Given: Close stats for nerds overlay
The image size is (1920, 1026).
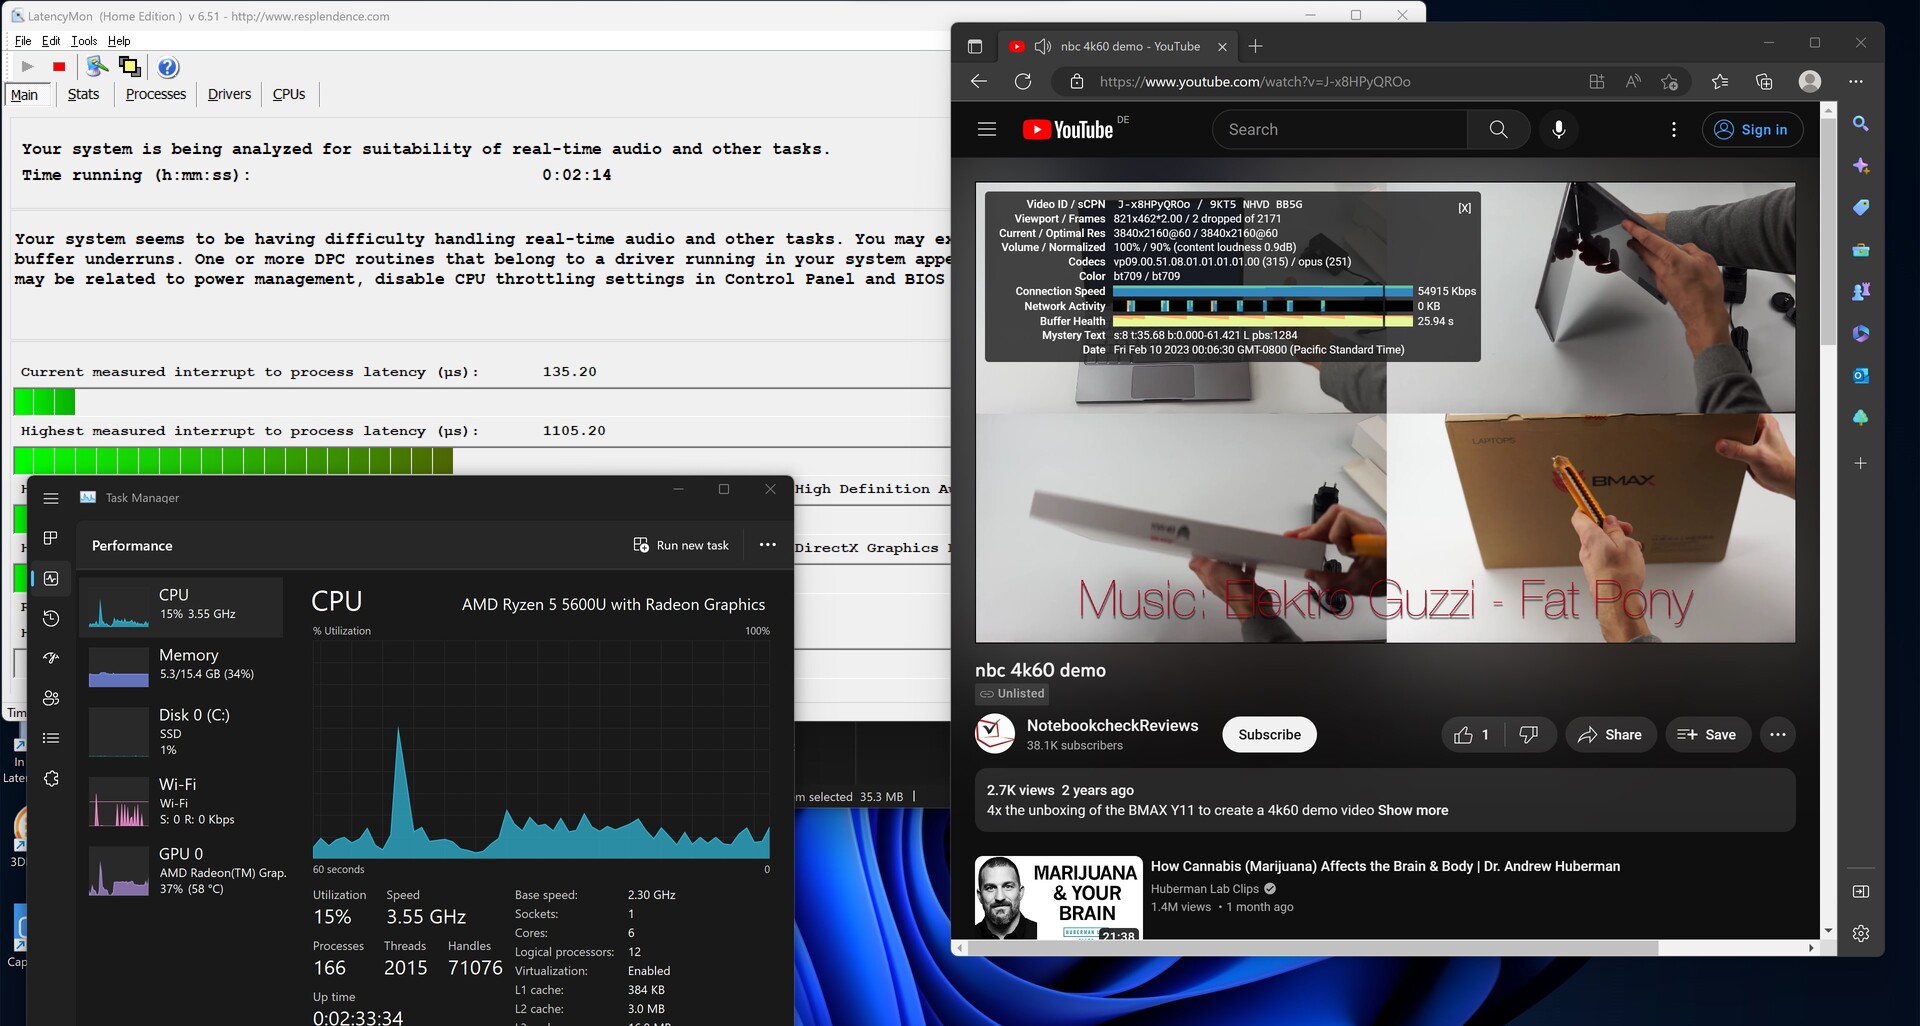Looking at the screenshot, I should click(1464, 208).
